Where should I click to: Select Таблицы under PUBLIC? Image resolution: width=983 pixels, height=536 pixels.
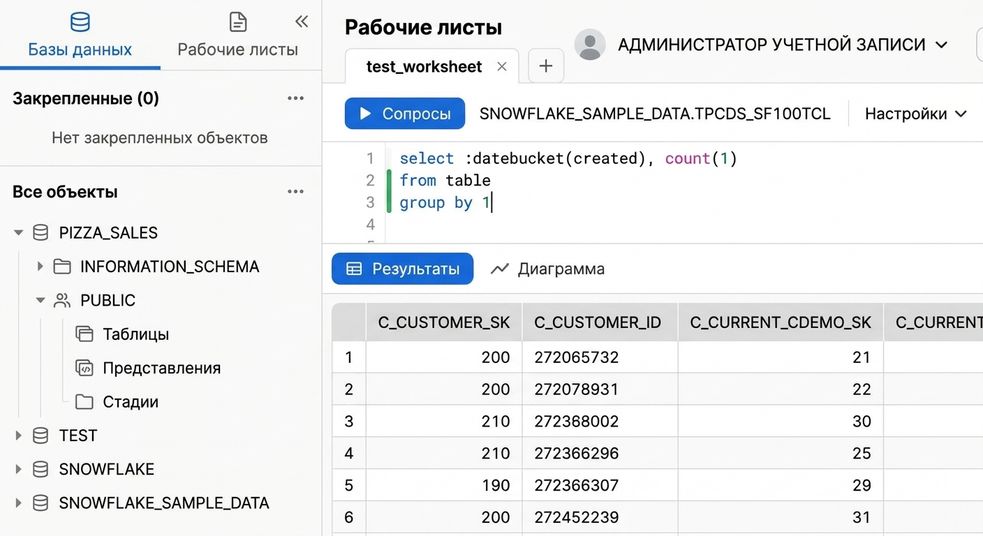(x=136, y=334)
